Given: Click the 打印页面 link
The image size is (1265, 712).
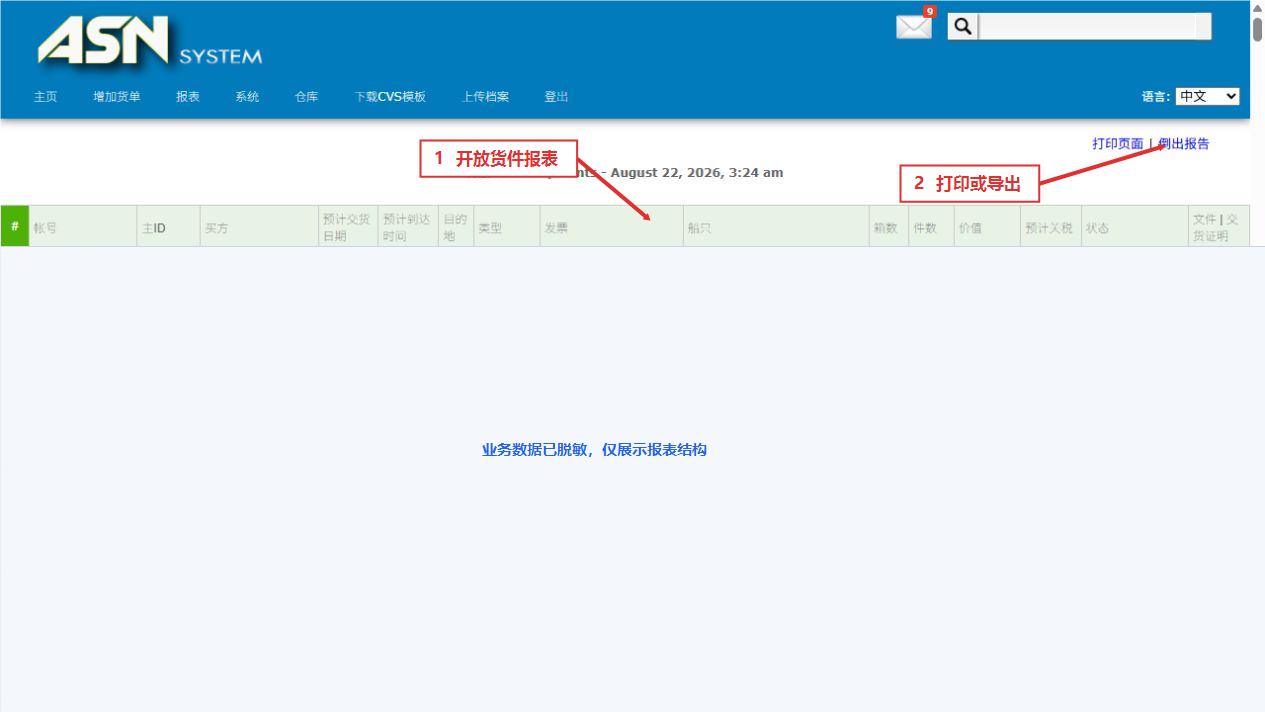Looking at the screenshot, I should [1118, 144].
